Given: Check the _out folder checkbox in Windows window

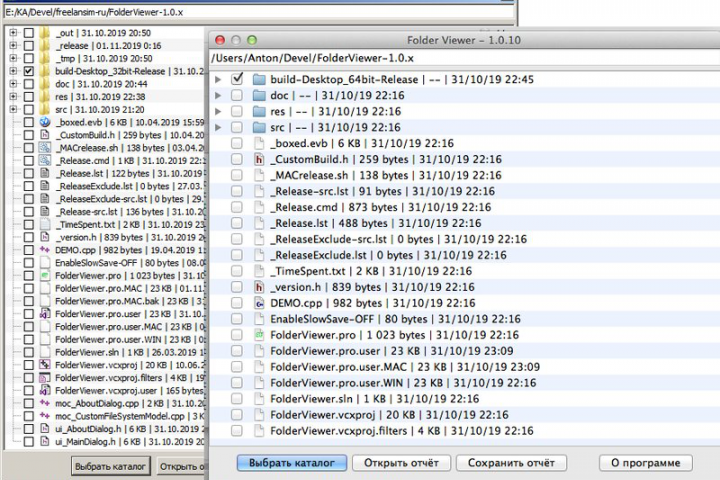Looking at the screenshot, I should pos(28,33).
